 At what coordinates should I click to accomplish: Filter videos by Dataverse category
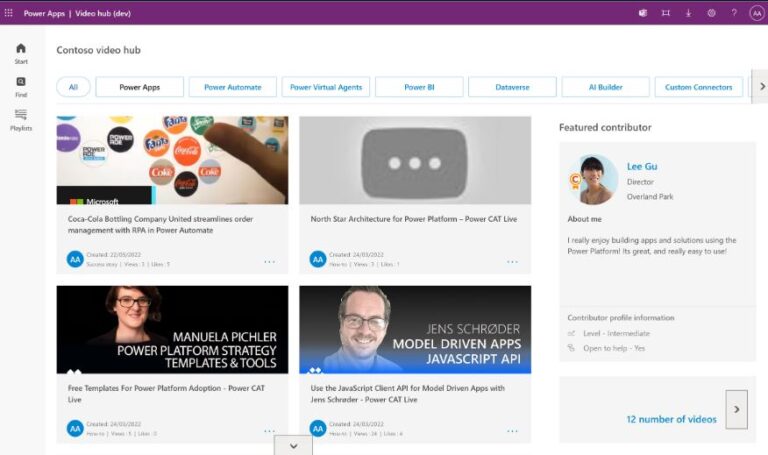coord(512,87)
